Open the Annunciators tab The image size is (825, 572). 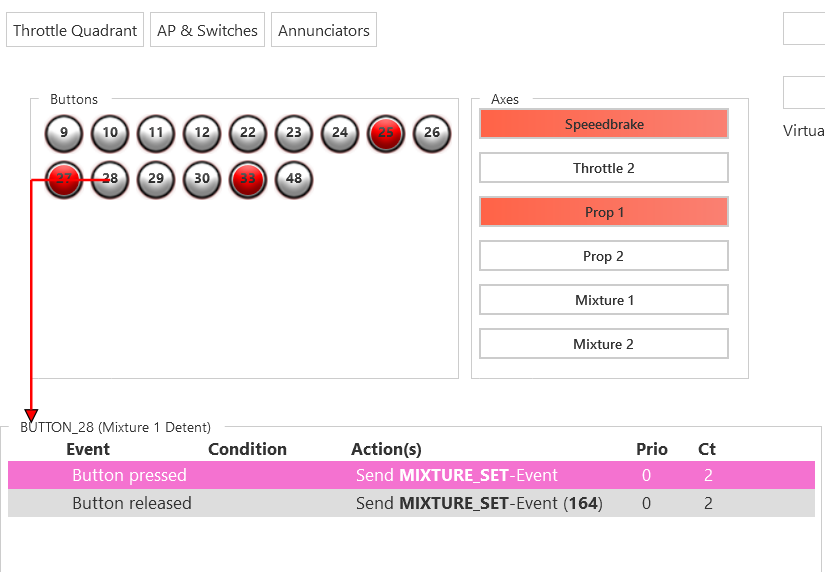point(324,30)
